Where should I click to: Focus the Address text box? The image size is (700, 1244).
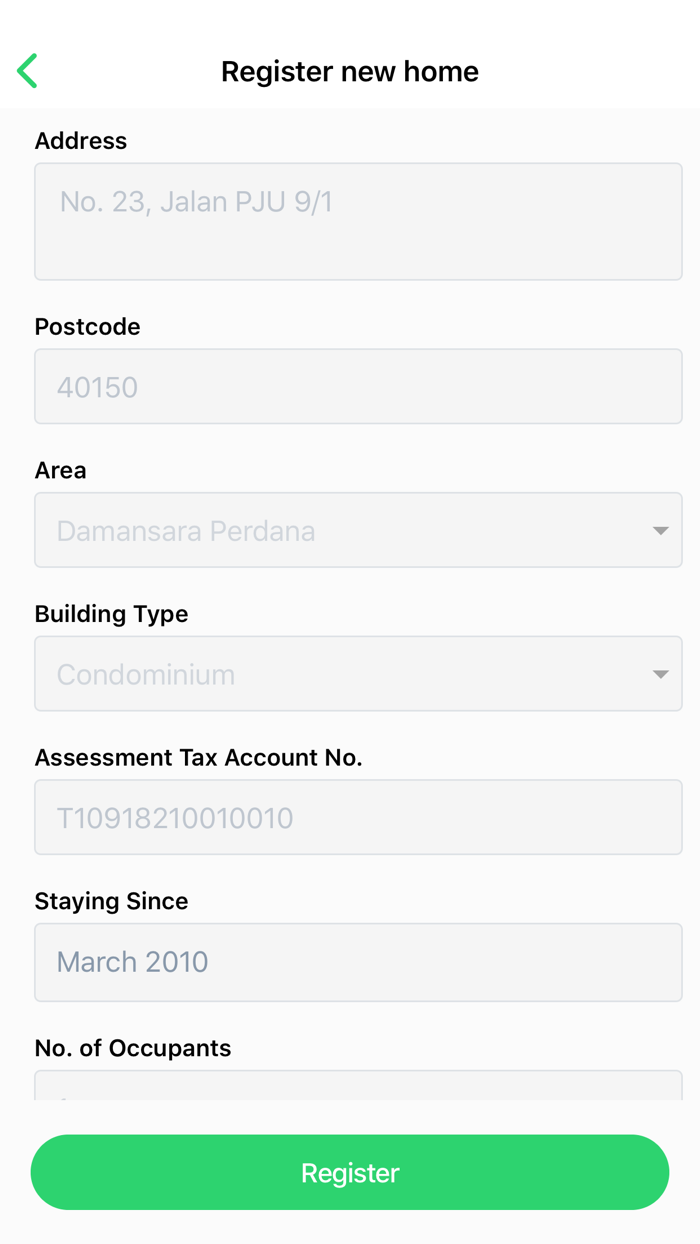tap(358, 222)
